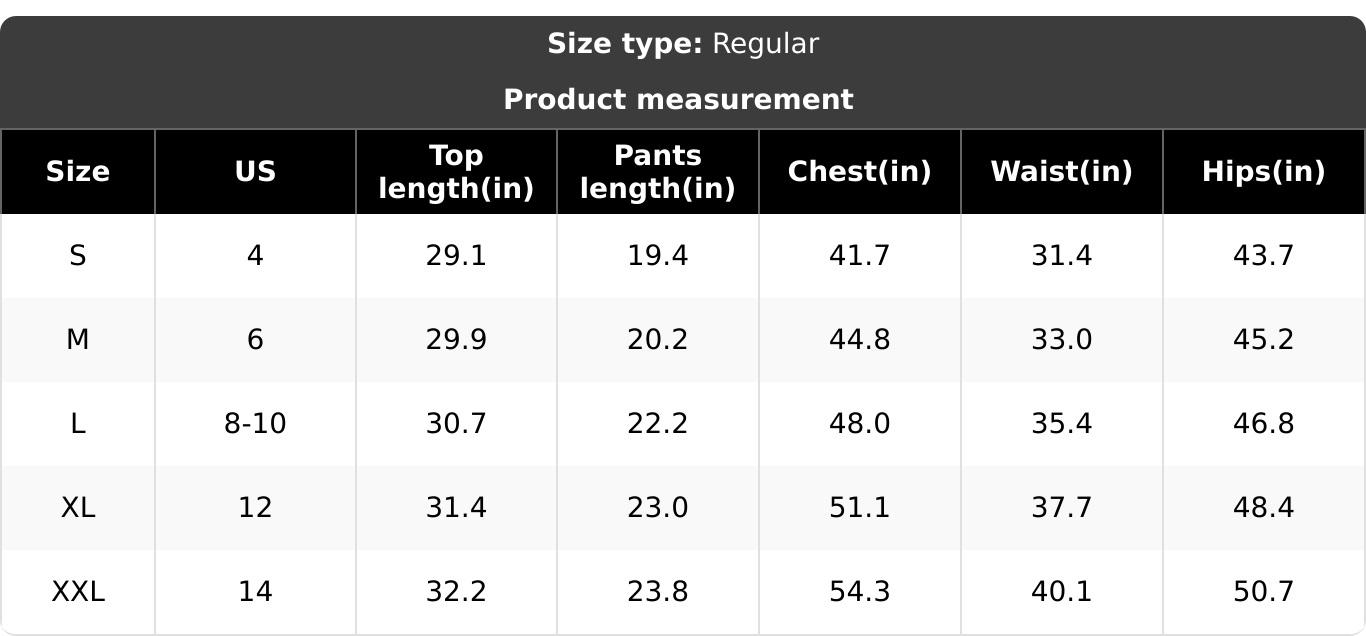Click the 22.2 pants length cell

pos(658,424)
